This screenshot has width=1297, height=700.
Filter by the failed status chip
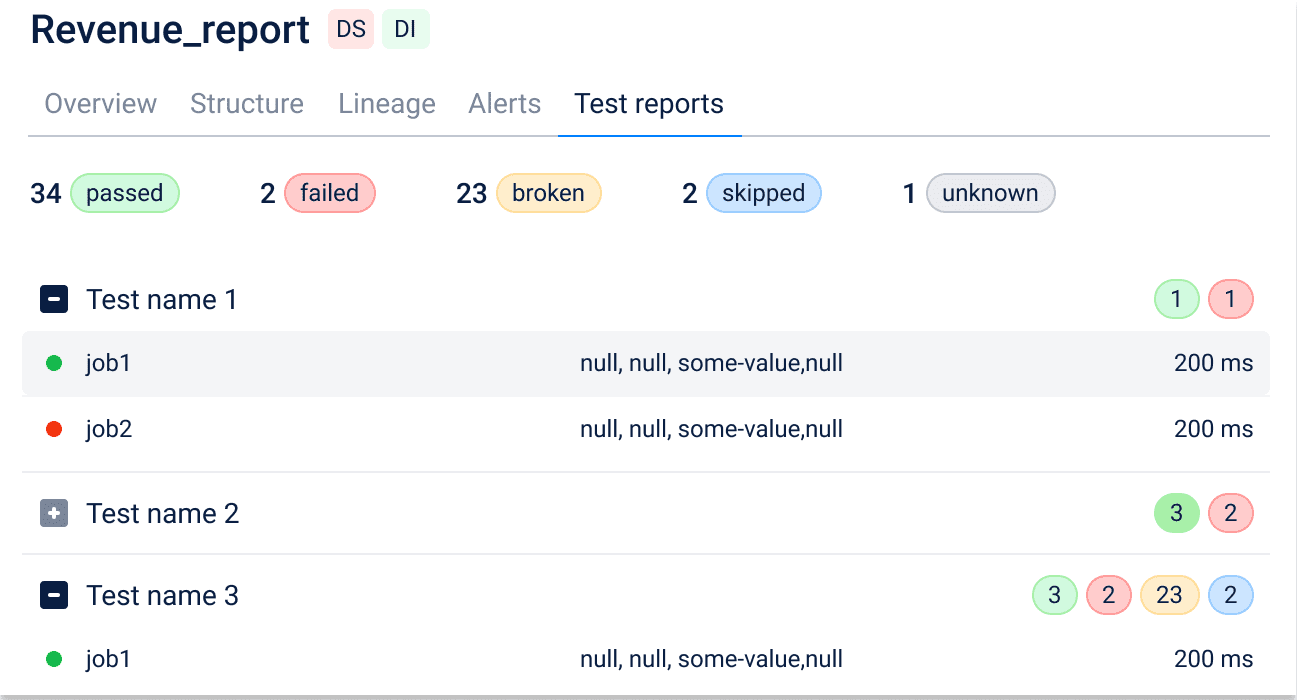click(x=329, y=193)
